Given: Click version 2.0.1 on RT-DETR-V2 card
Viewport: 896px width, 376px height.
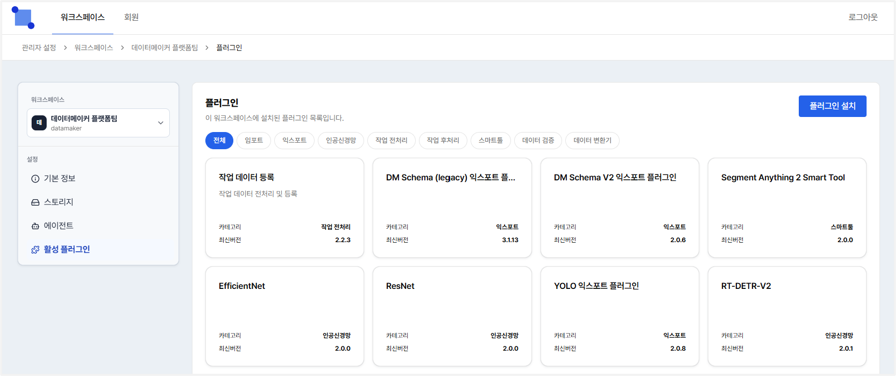Looking at the screenshot, I should (x=846, y=349).
